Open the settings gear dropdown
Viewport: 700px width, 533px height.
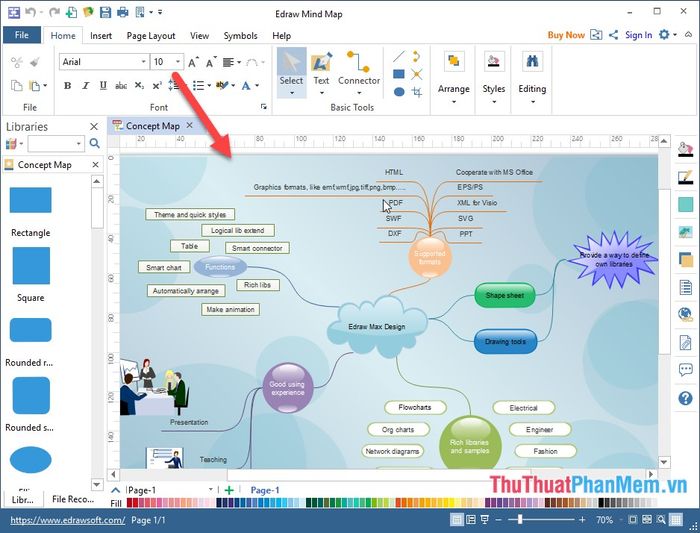click(x=667, y=34)
